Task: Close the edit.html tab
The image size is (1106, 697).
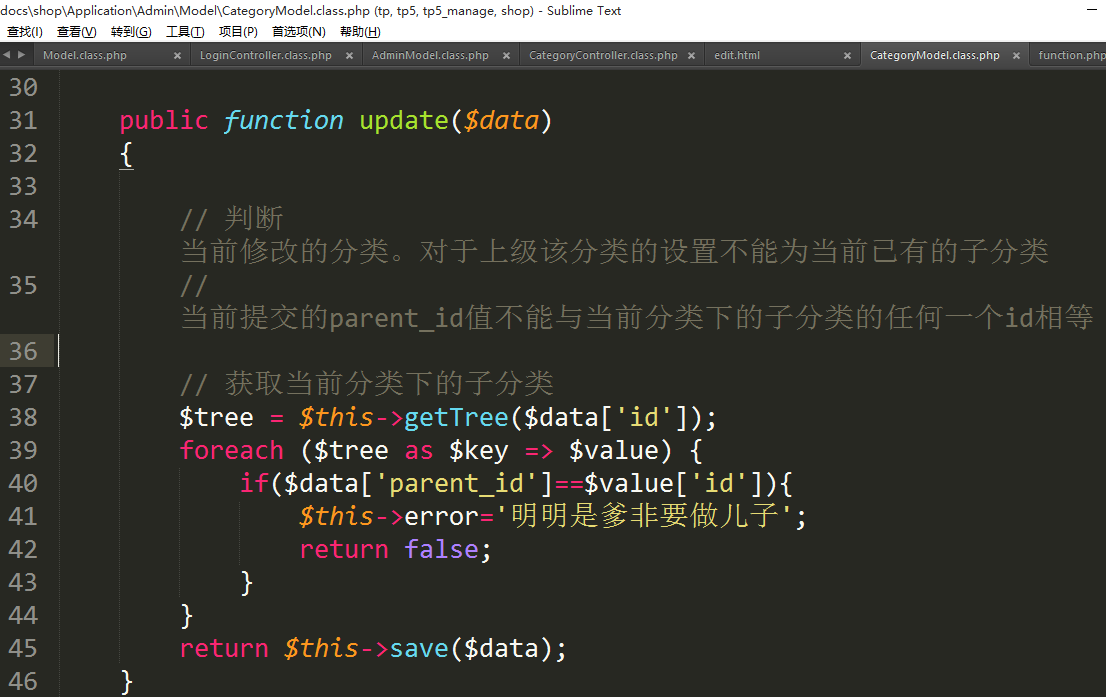Action: pyautogui.click(x=848, y=56)
